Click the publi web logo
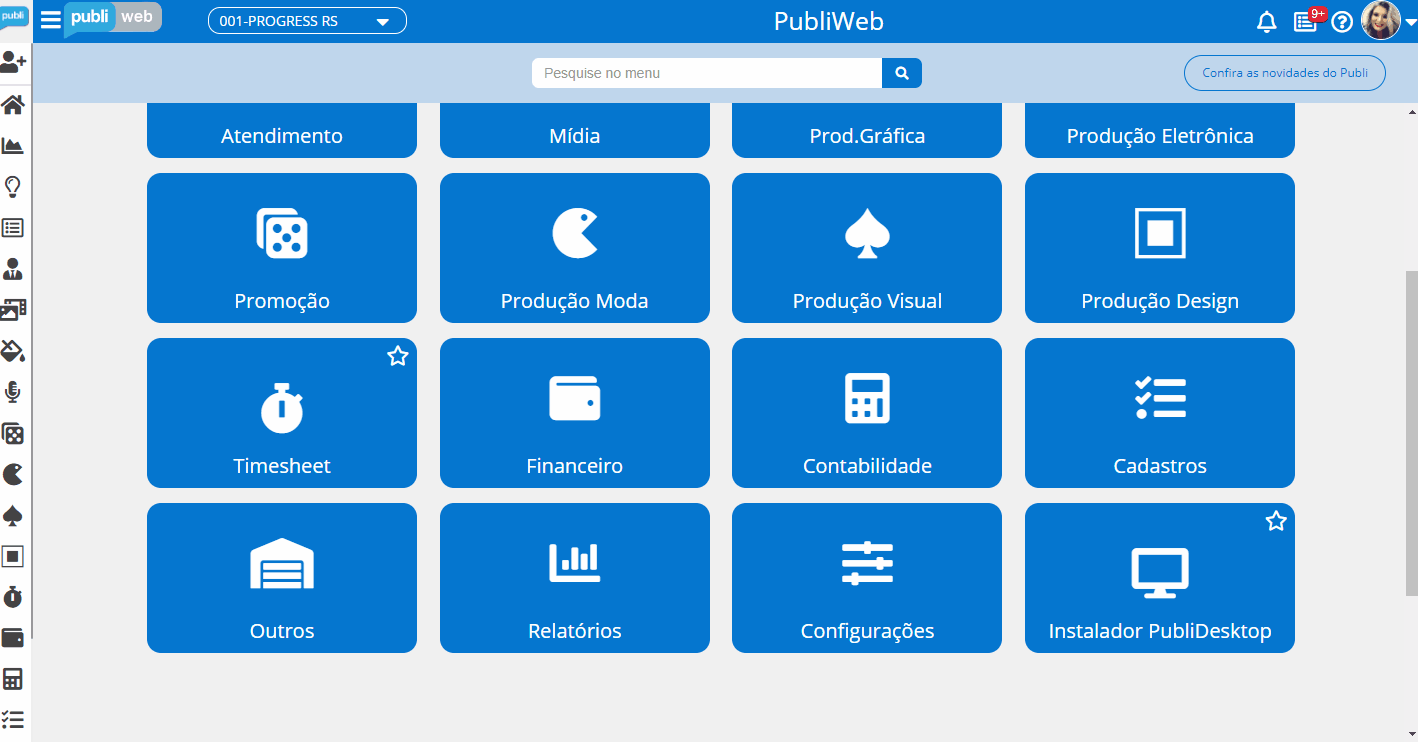 tap(113, 18)
